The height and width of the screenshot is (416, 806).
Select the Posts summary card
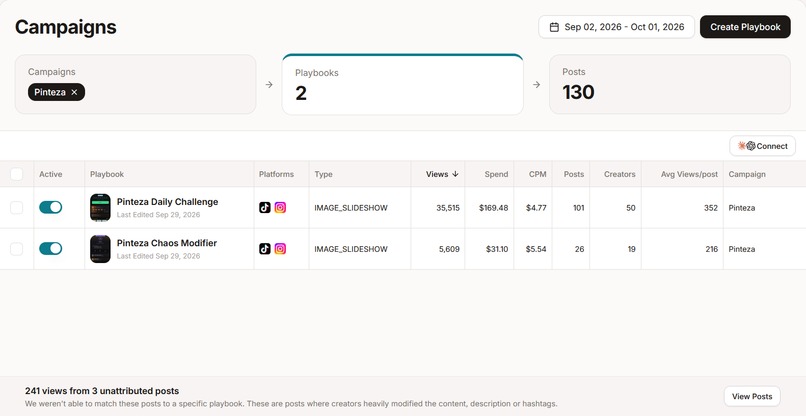670,84
